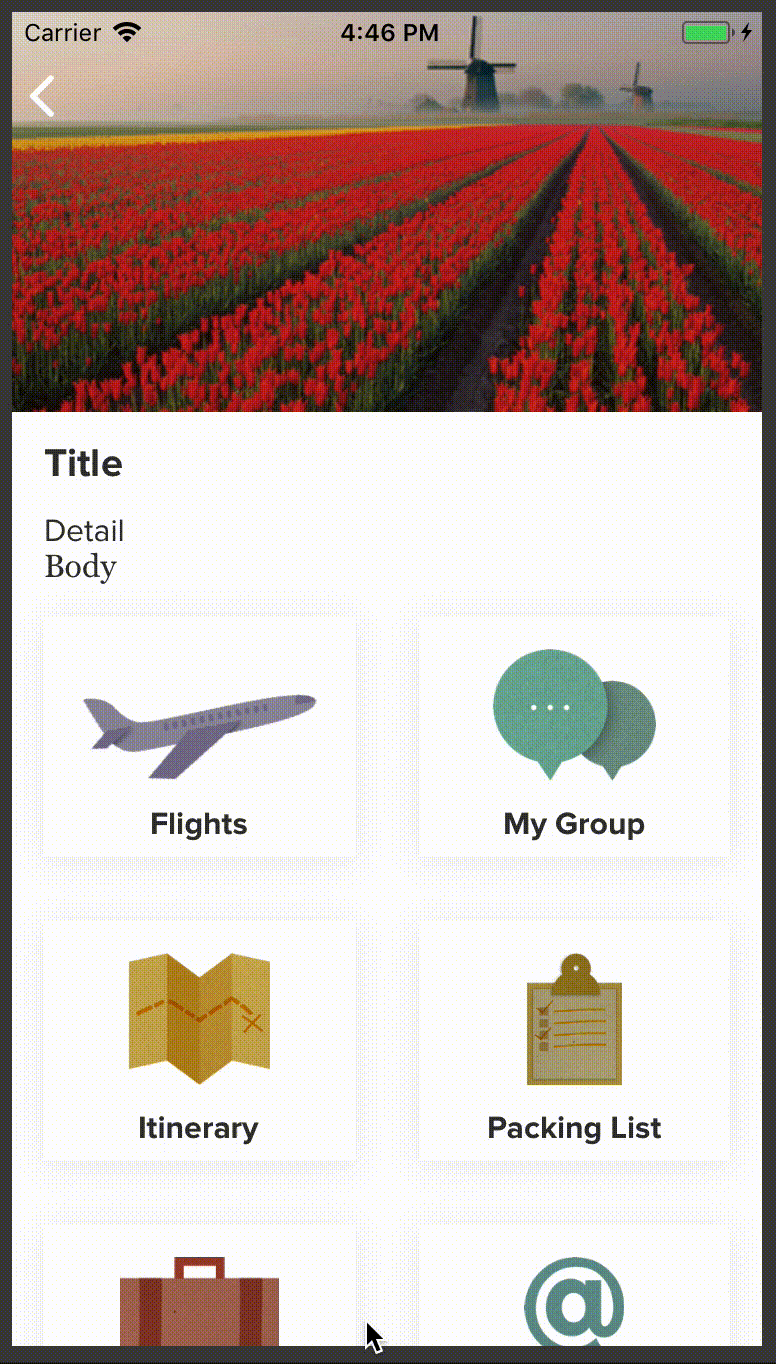Click the battery indicator in status bar
Viewport: 776px width, 1364px height.
pyautogui.click(x=708, y=33)
